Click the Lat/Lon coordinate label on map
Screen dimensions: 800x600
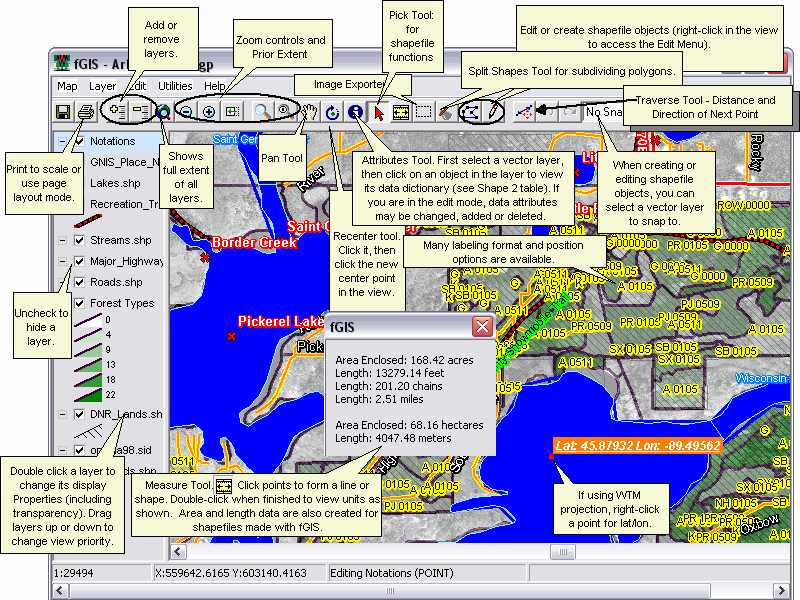[637, 445]
